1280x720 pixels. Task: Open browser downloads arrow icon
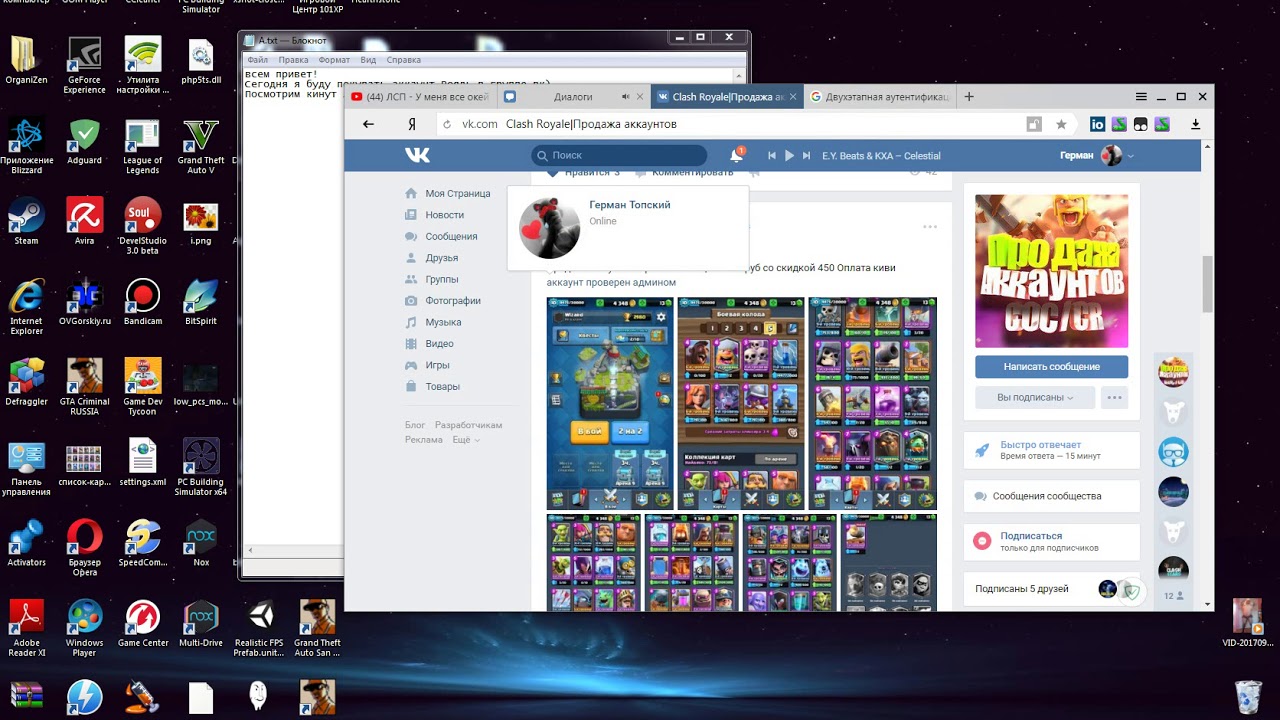click(1195, 124)
